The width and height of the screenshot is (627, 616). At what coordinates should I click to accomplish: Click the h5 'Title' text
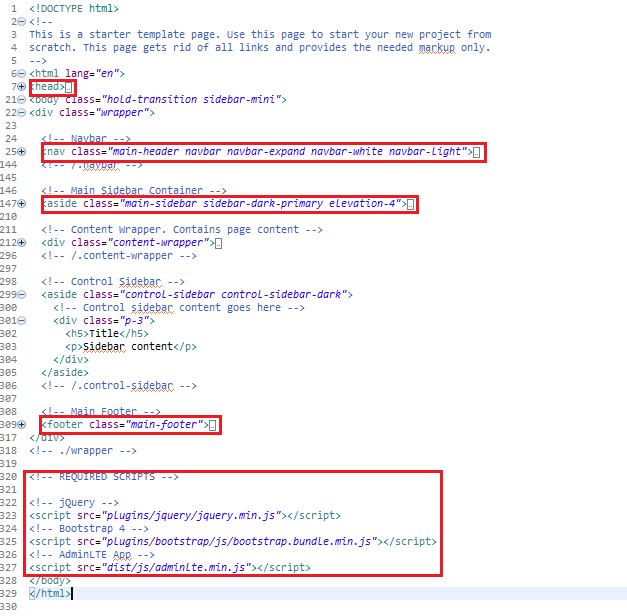[x=104, y=334]
